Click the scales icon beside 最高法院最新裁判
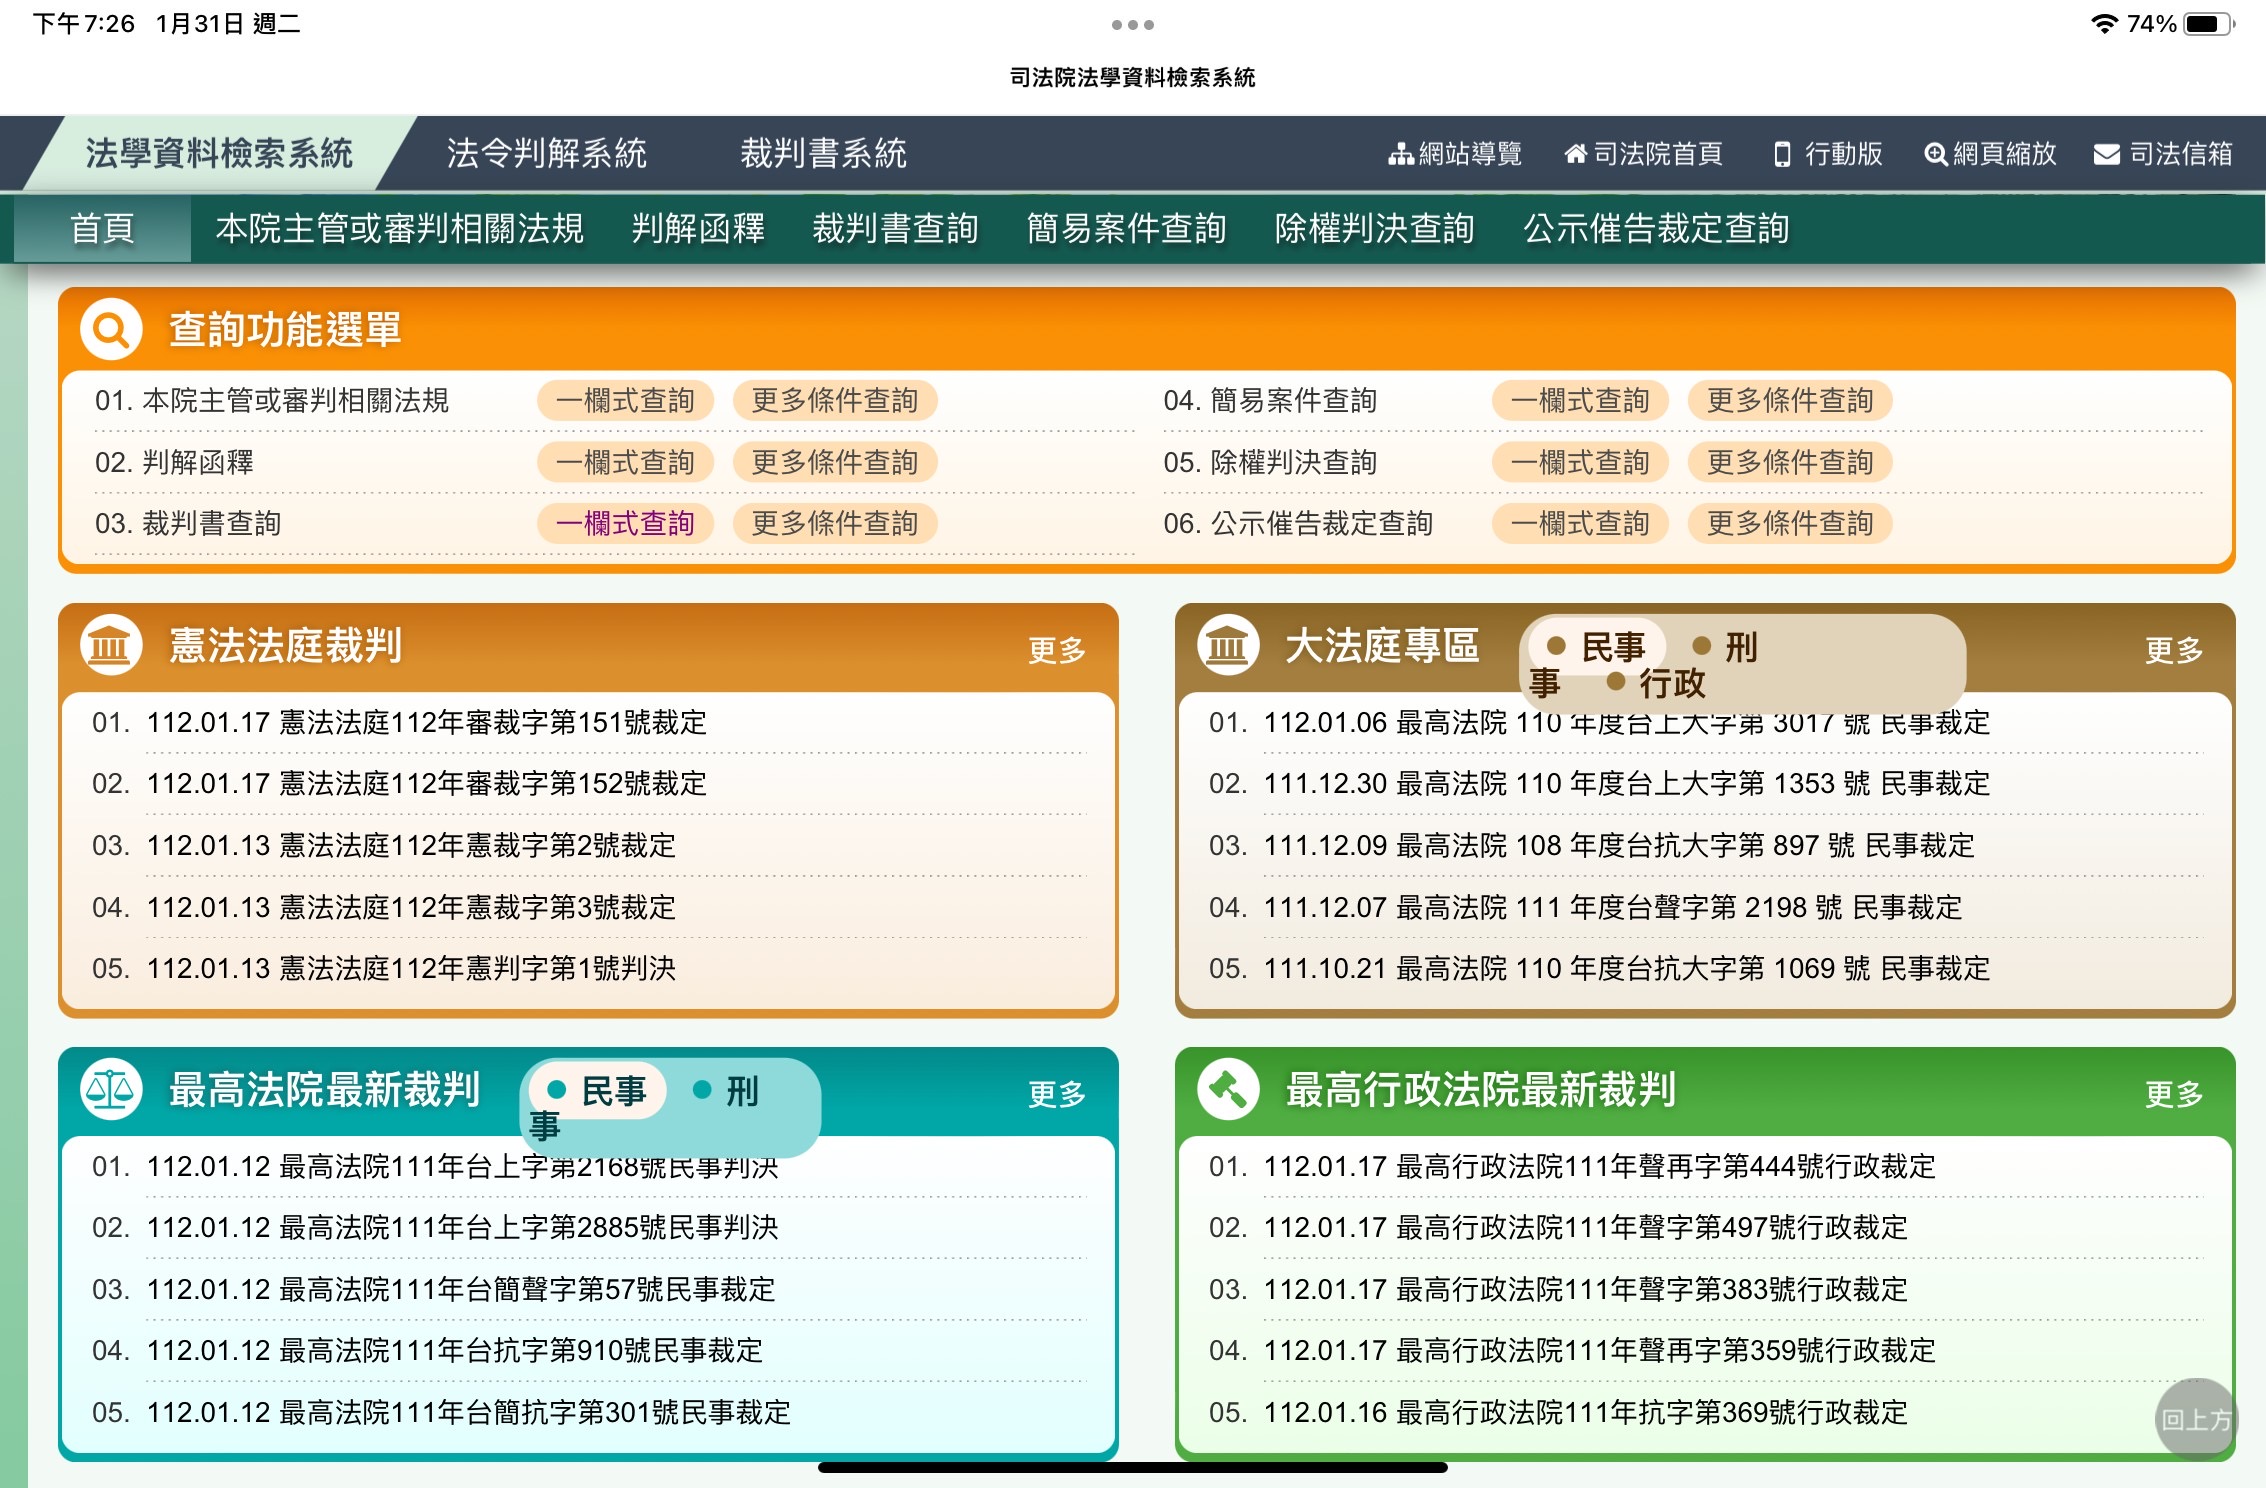Image resolution: width=2266 pixels, height=1488 pixels. 111,1089
